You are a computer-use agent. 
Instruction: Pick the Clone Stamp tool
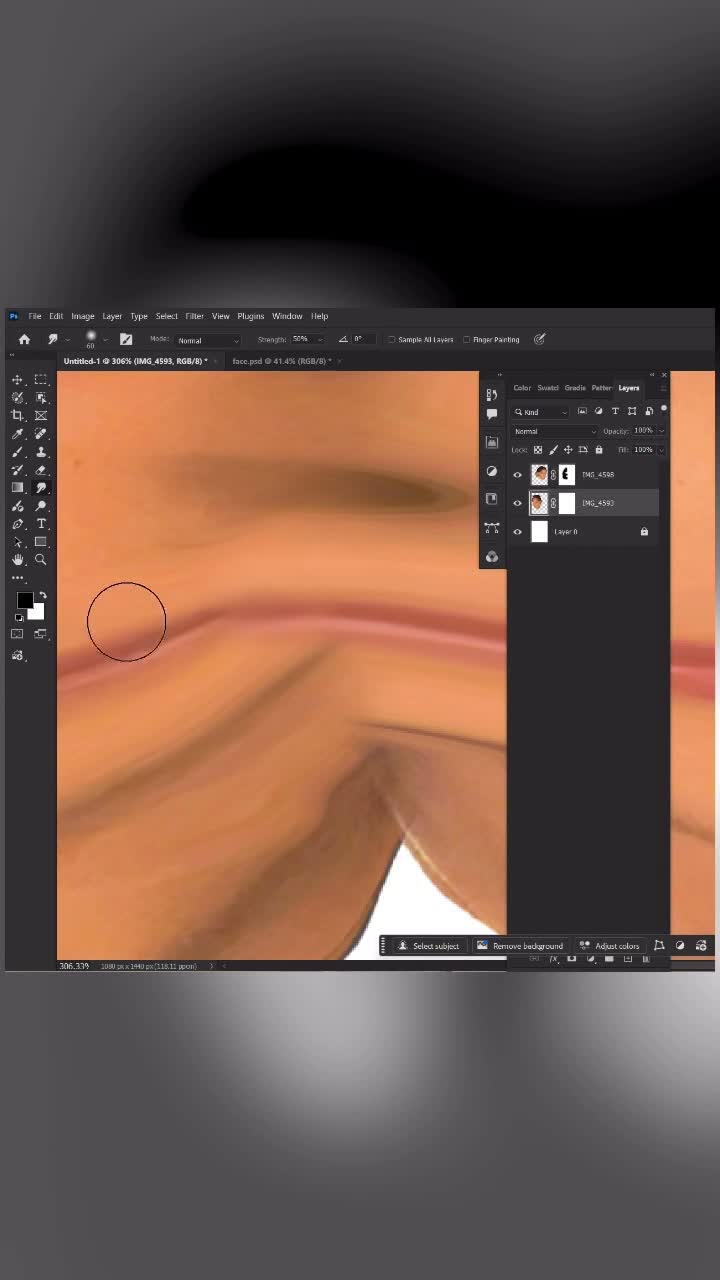click(41, 452)
